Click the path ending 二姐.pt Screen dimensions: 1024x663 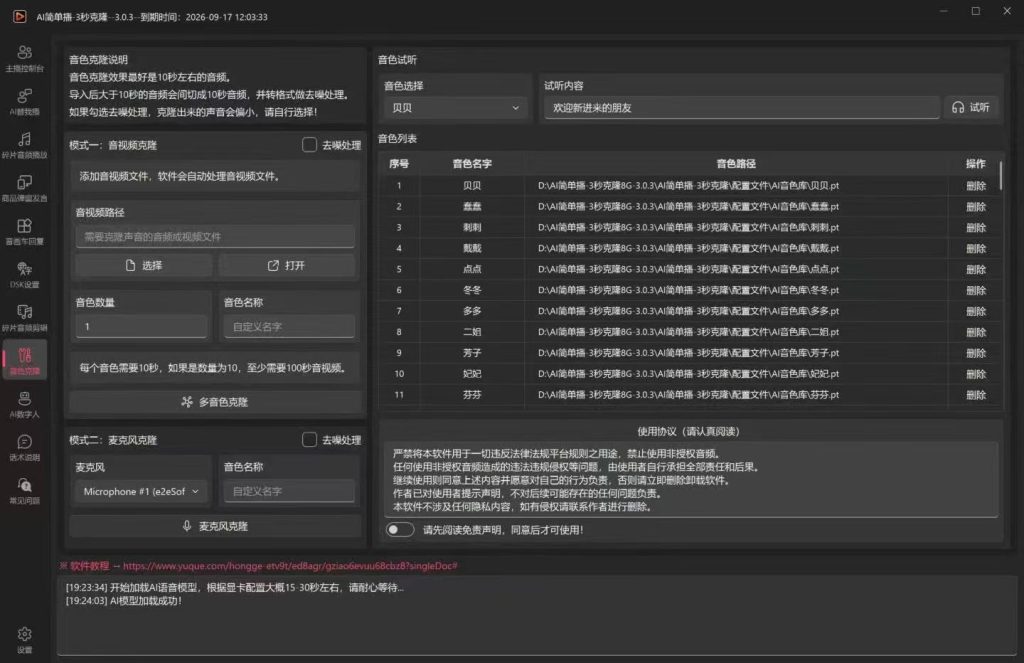tap(688, 332)
